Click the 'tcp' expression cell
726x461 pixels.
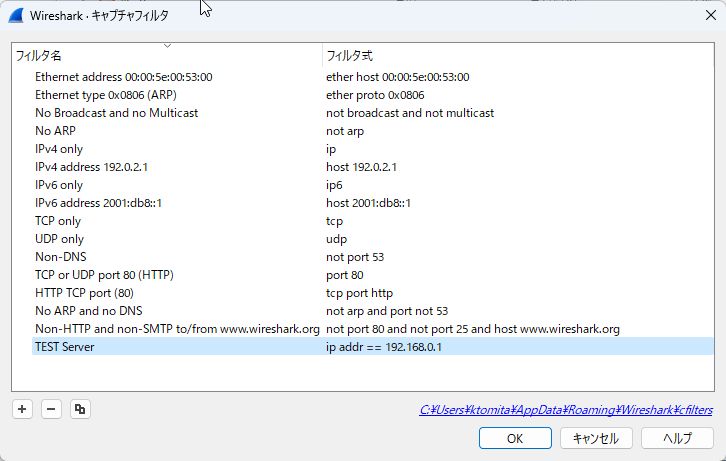tap(334, 221)
